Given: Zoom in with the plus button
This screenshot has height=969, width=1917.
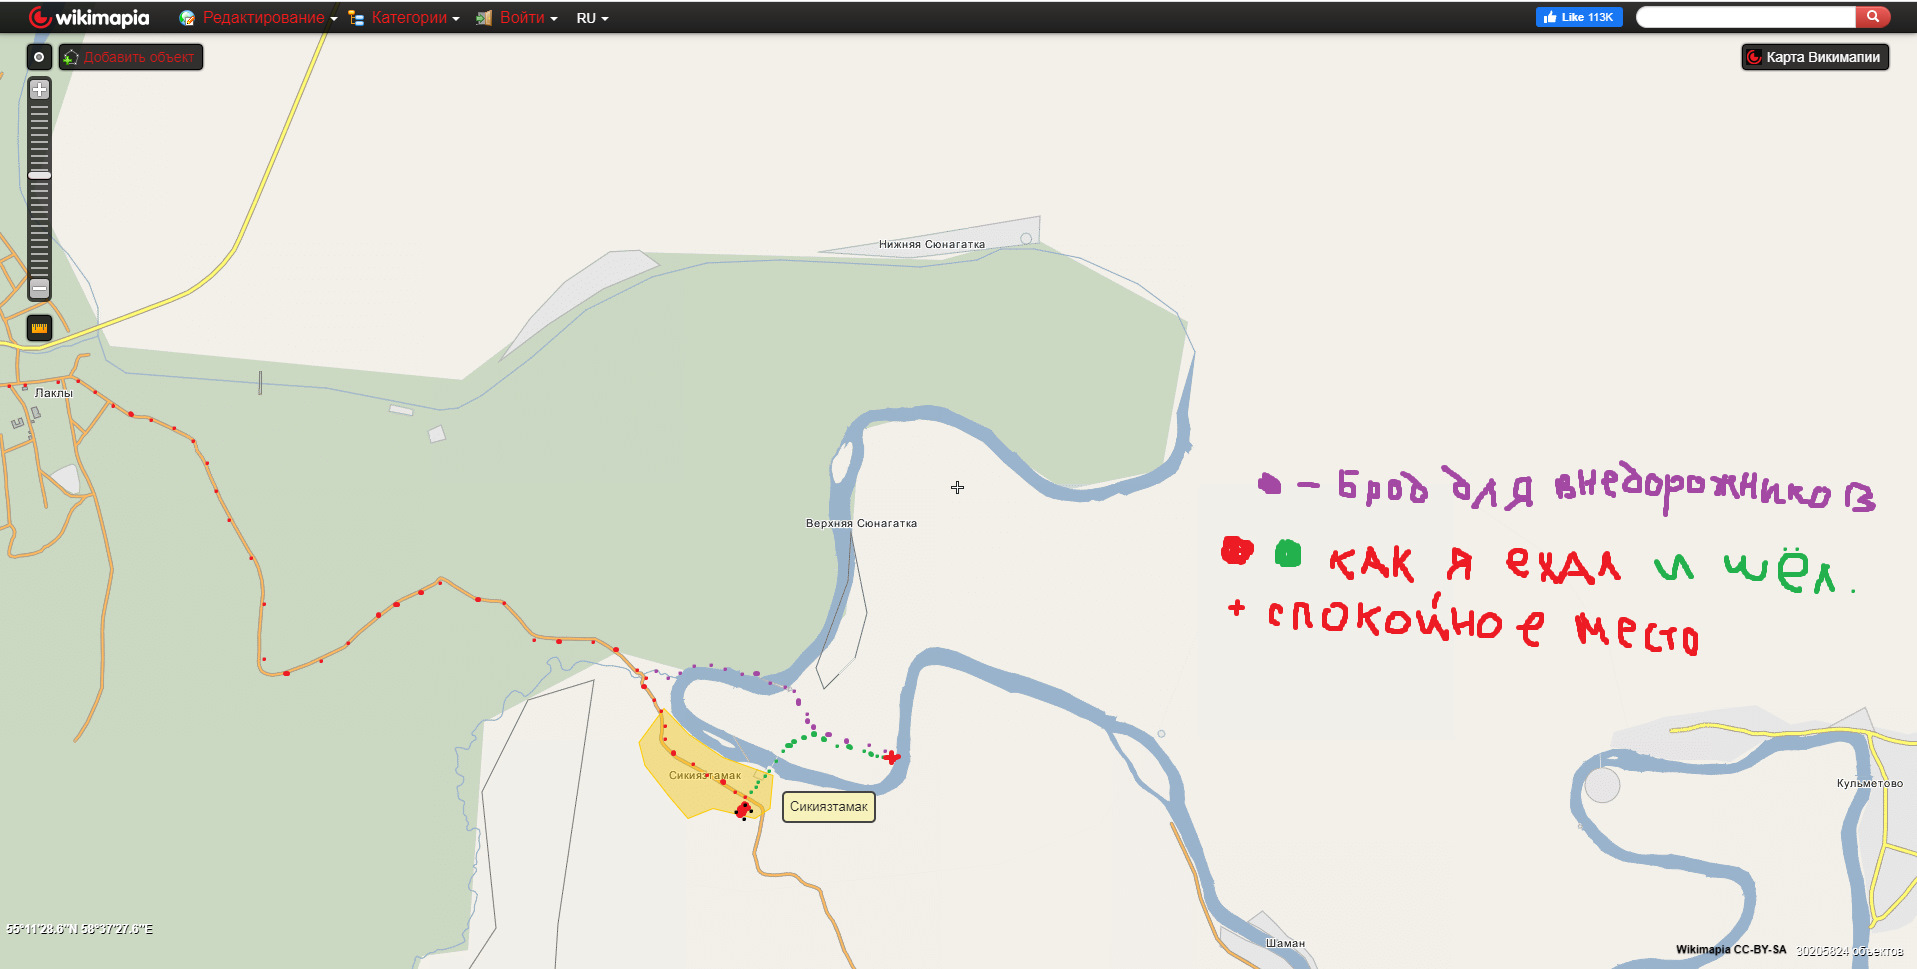Looking at the screenshot, I should [39, 90].
